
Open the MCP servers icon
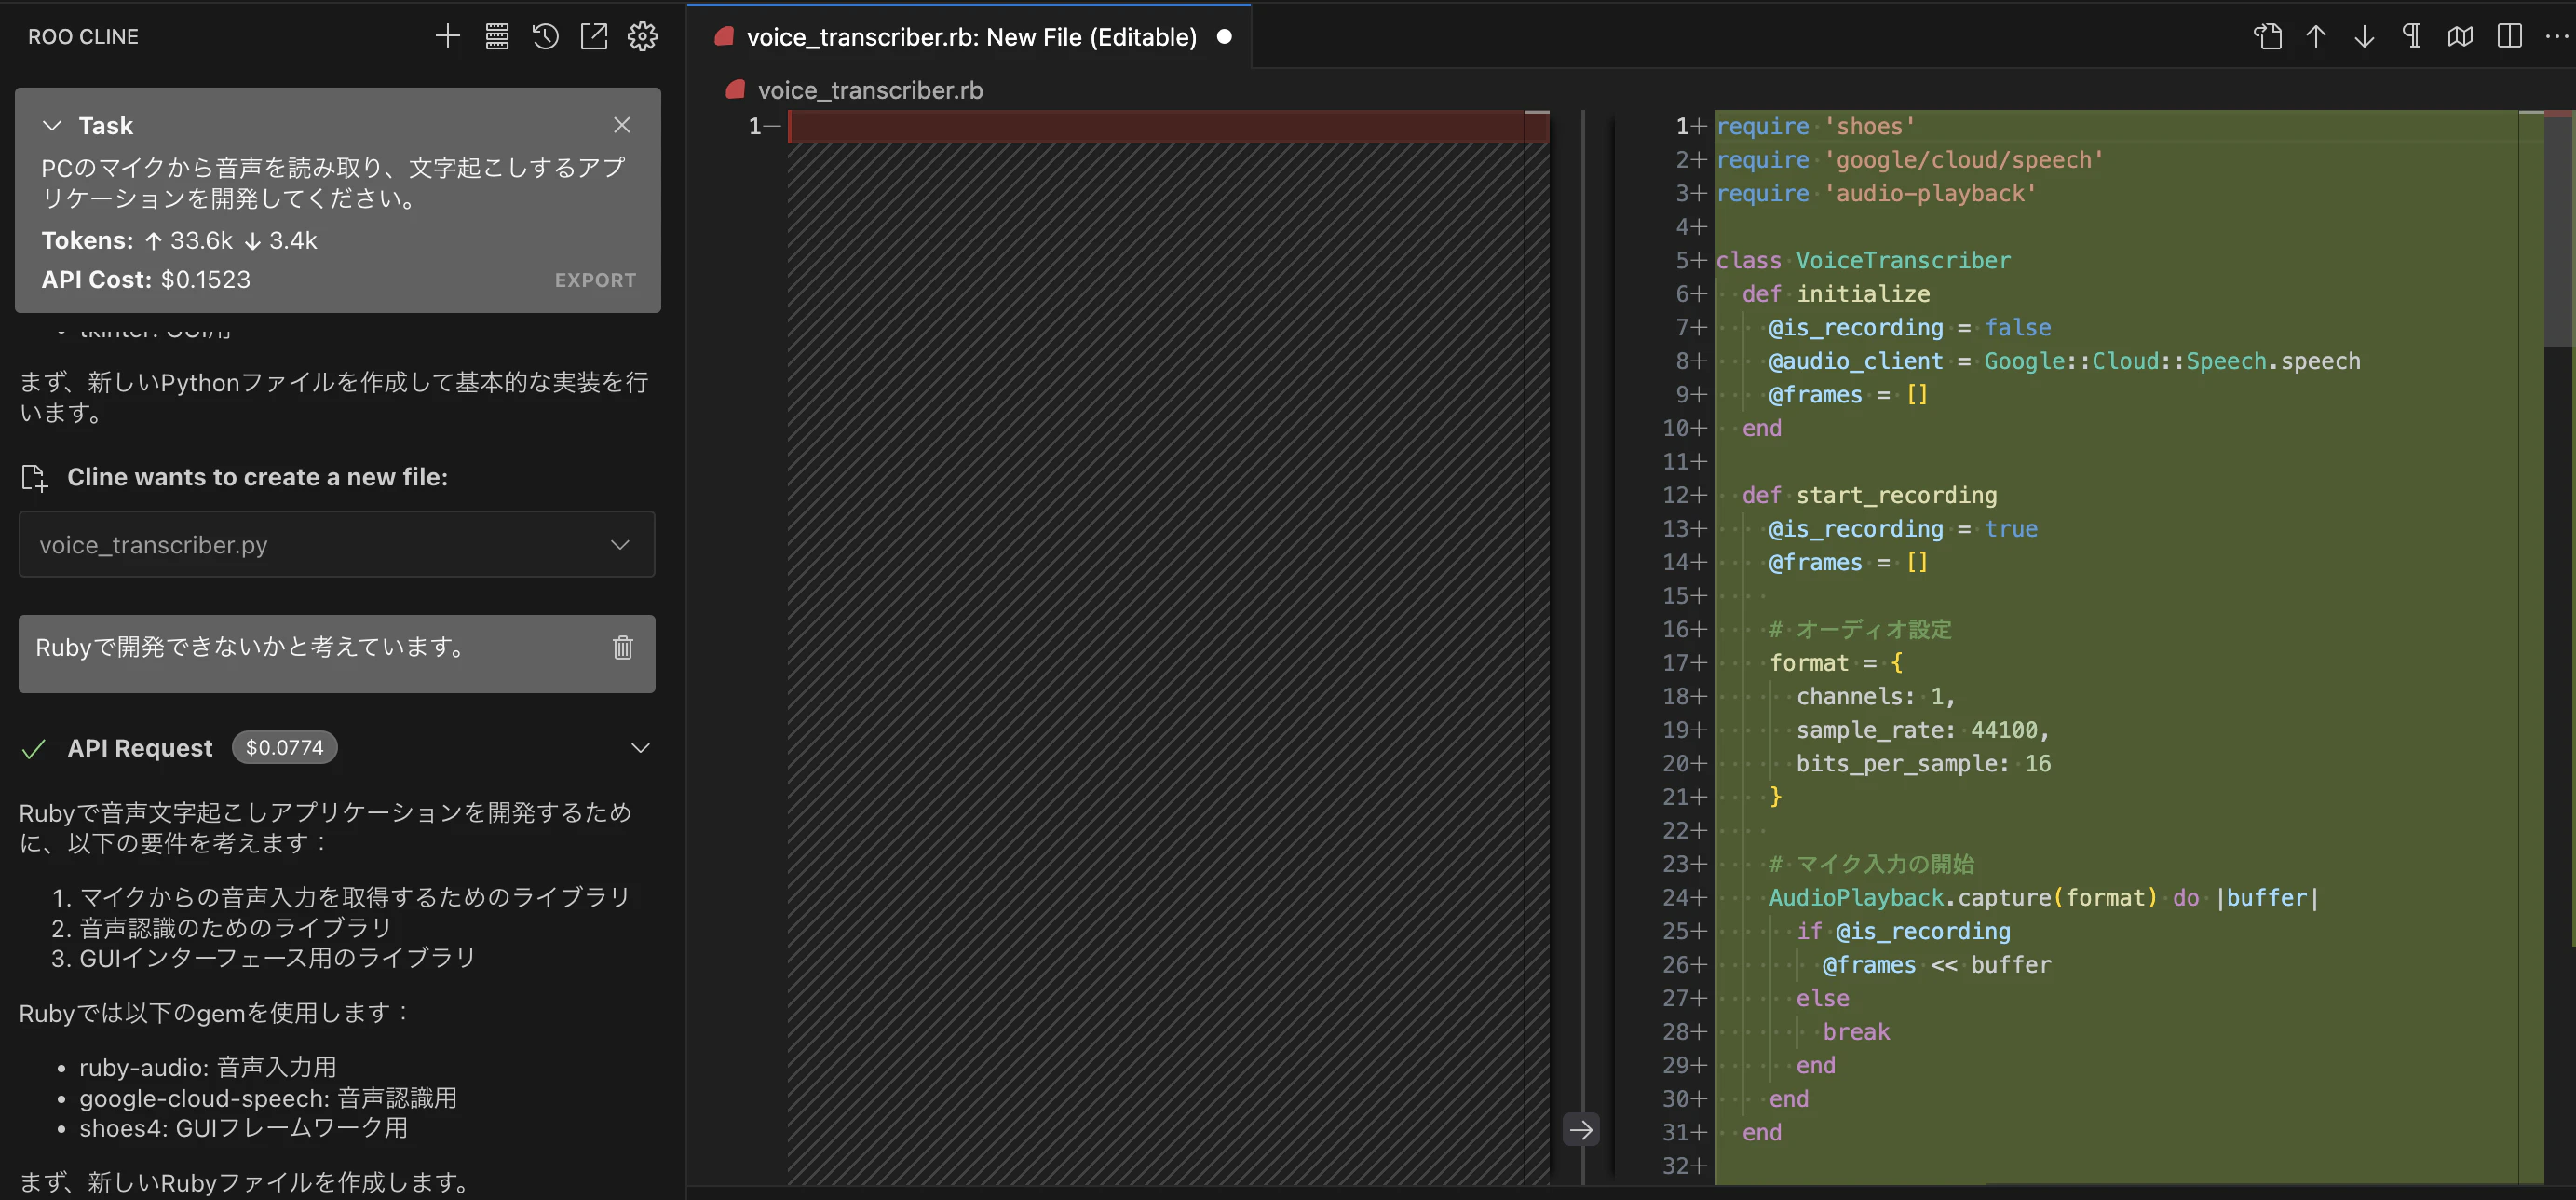click(497, 37)
